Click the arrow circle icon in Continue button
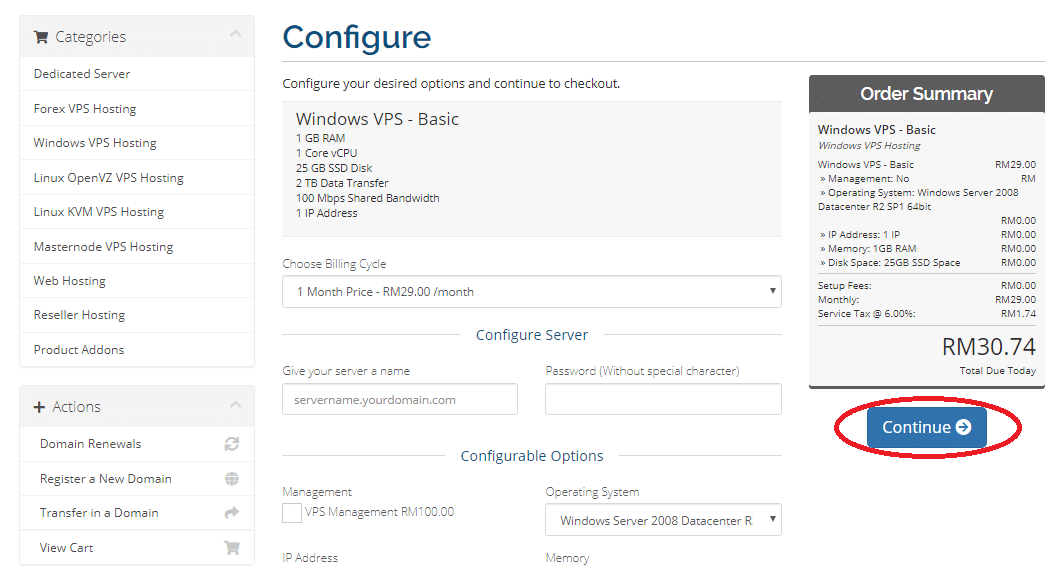 coord(963,427)
